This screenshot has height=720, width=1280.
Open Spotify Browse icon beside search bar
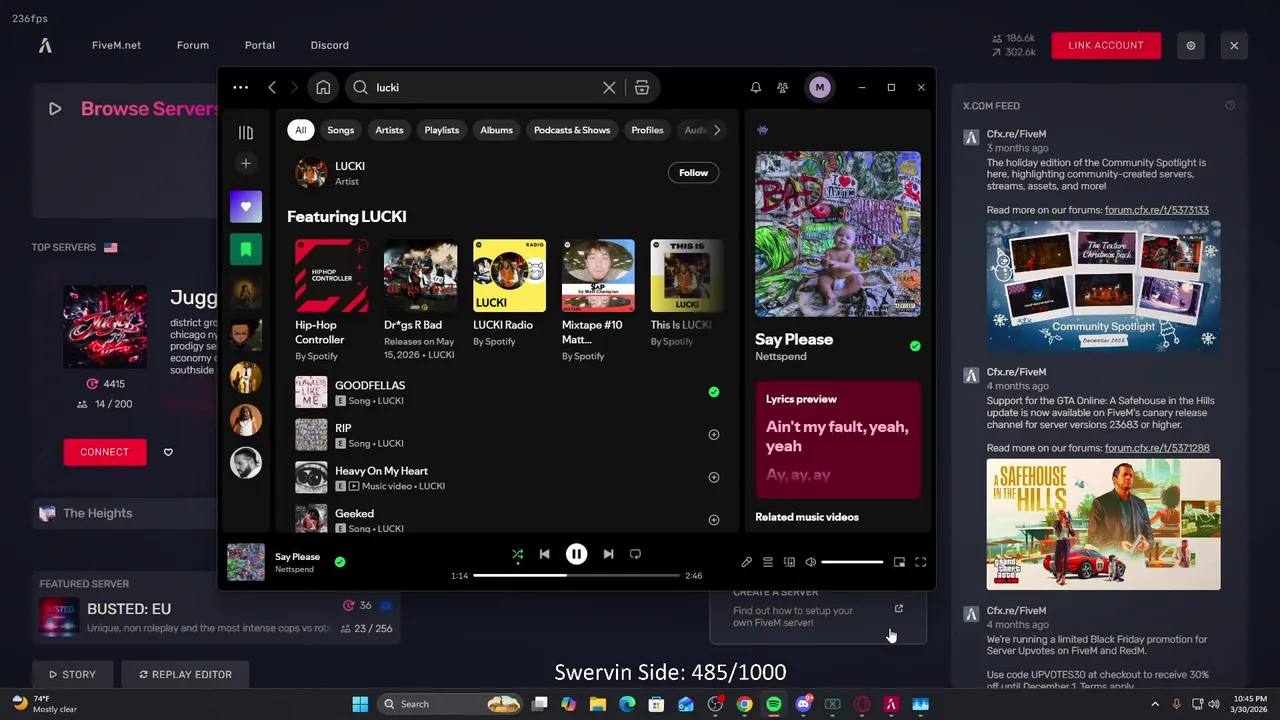pos(642,88)
